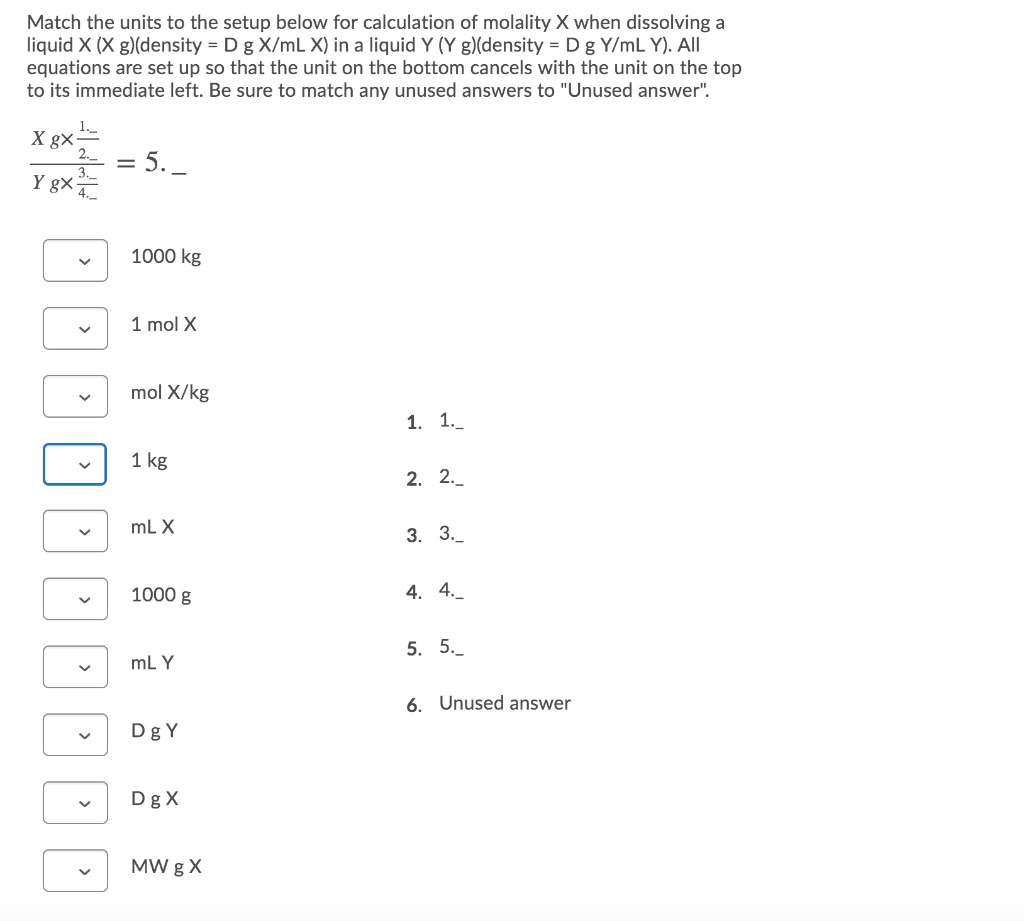Open the dropdown next to "mL X"
This screenshot has height=921, width=1024.
[x=75, y=531]
